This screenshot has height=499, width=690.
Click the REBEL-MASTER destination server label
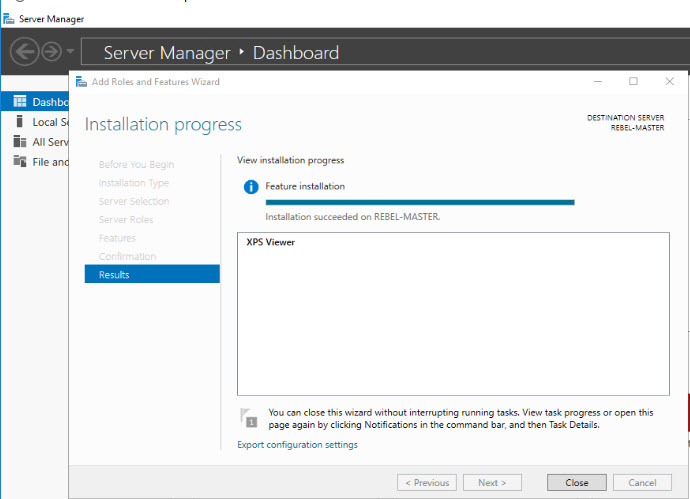[637, 128]
